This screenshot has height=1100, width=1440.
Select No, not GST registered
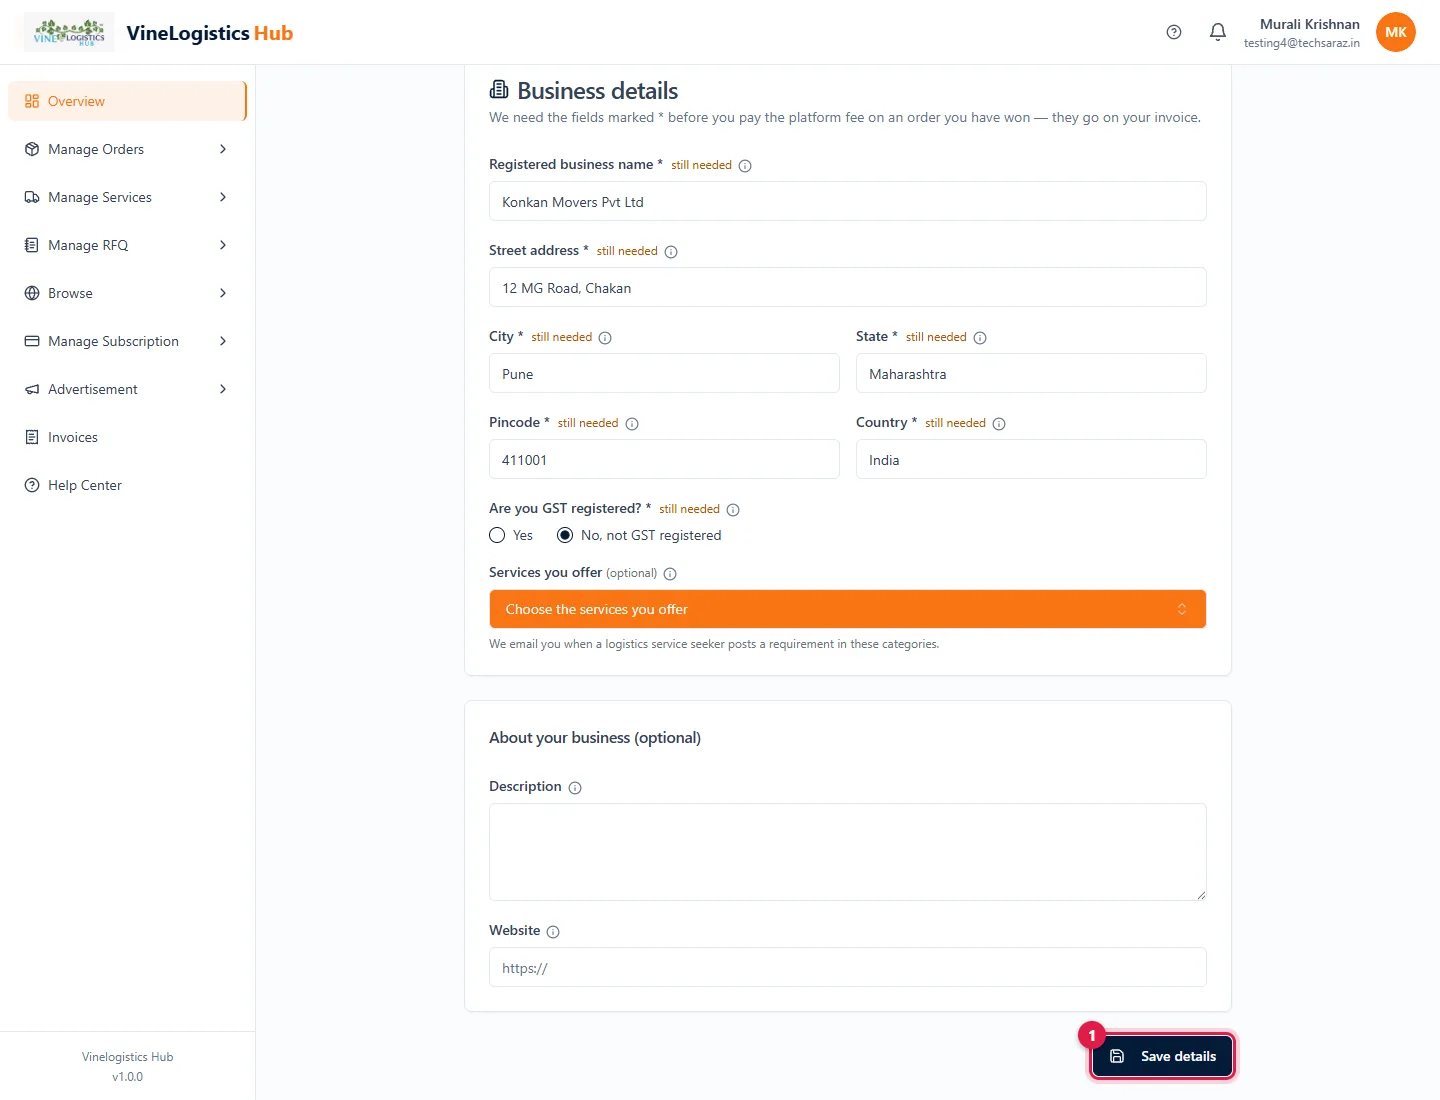click(565, 535)
